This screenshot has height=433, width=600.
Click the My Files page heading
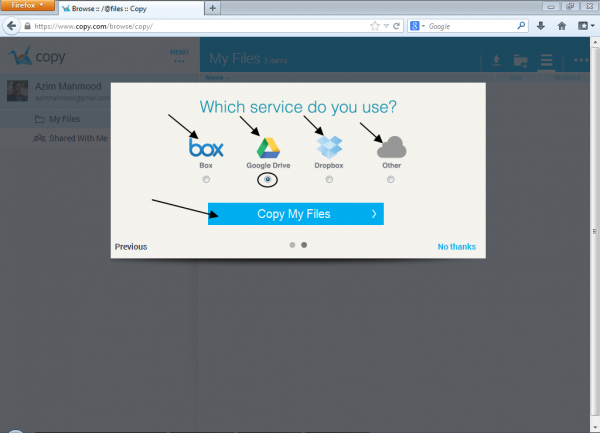235,59
